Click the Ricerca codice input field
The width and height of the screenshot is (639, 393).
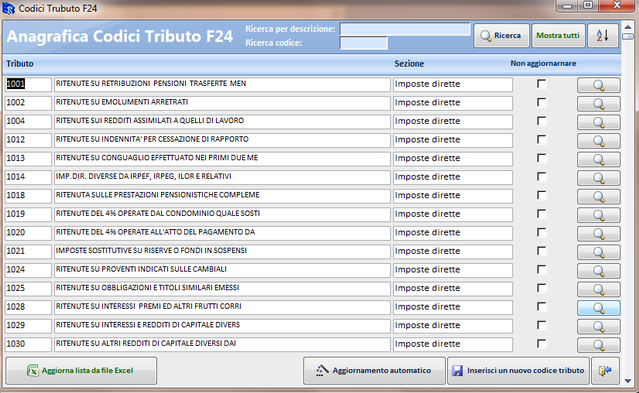pos(364,43)
